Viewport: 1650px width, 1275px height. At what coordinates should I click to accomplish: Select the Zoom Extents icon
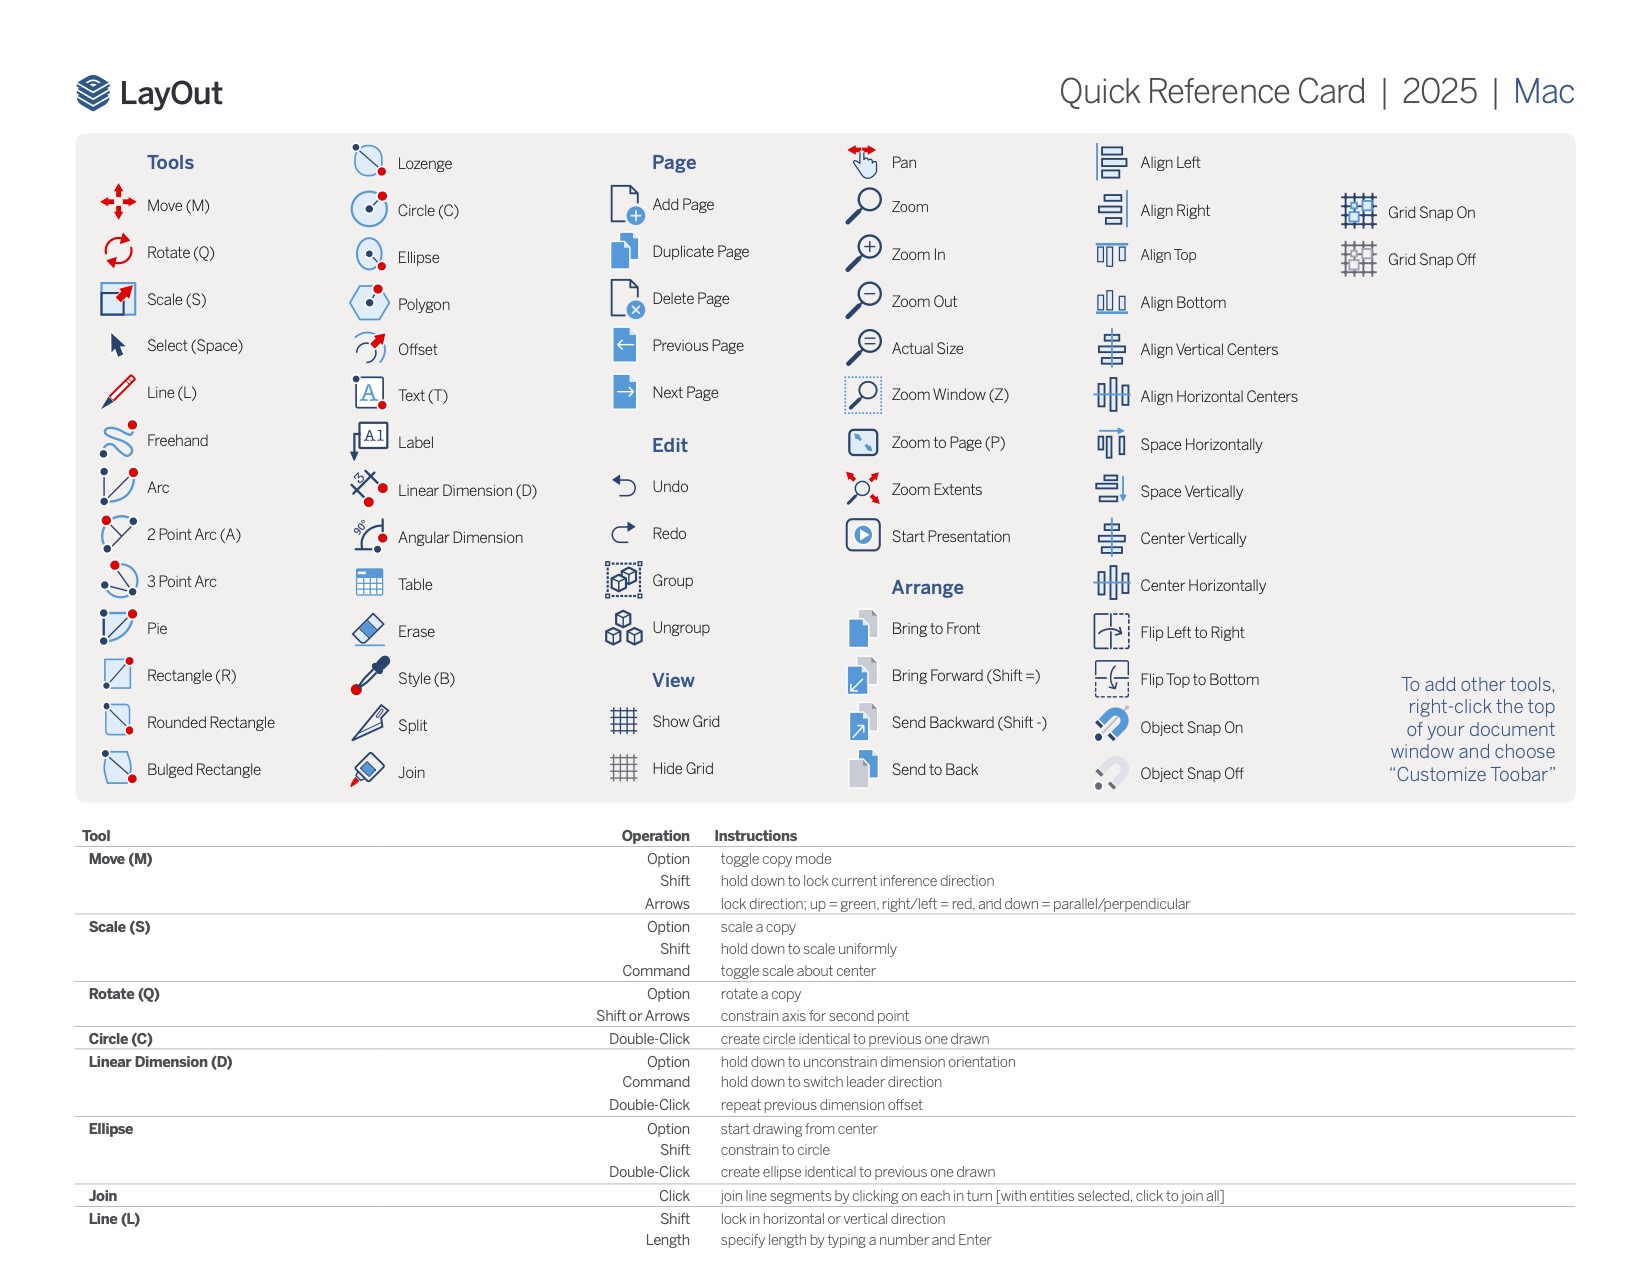point(862,488)
